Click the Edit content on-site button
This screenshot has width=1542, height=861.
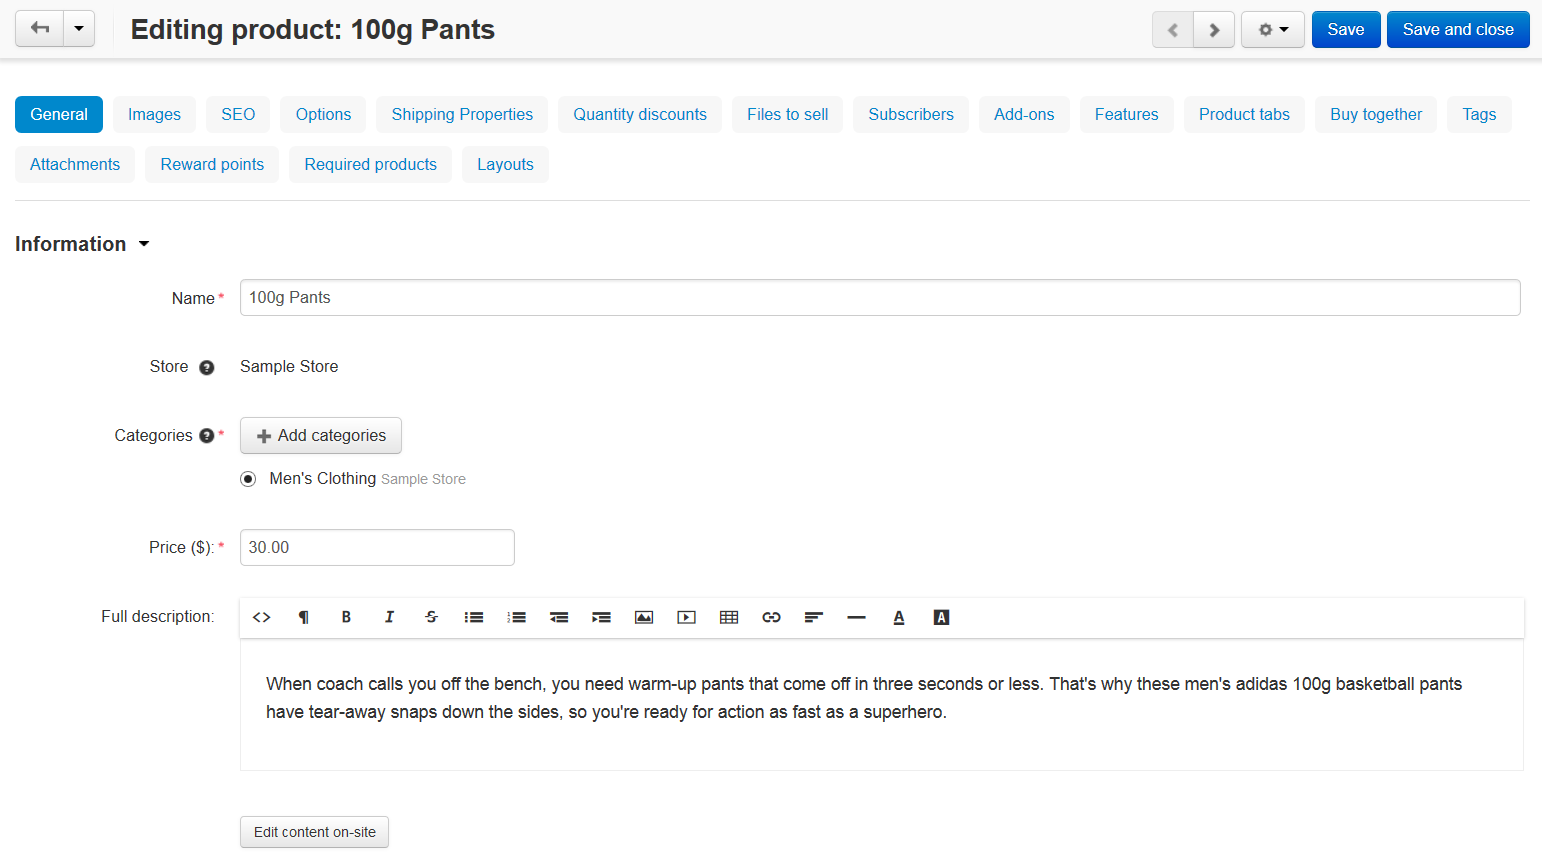314,832
